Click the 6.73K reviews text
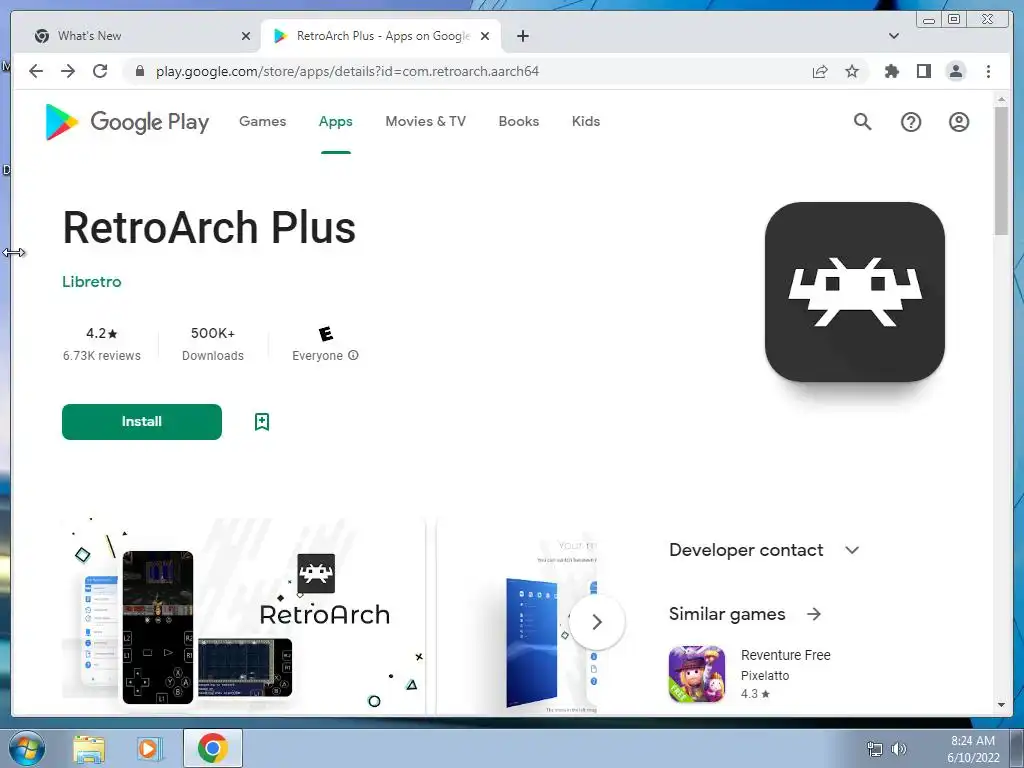This screenshot has width=1024, height=768. point(102,355)
